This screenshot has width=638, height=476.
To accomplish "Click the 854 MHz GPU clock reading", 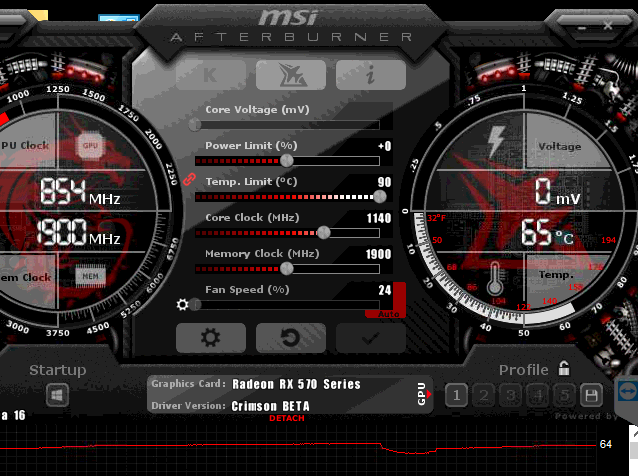I will (80, 191).
